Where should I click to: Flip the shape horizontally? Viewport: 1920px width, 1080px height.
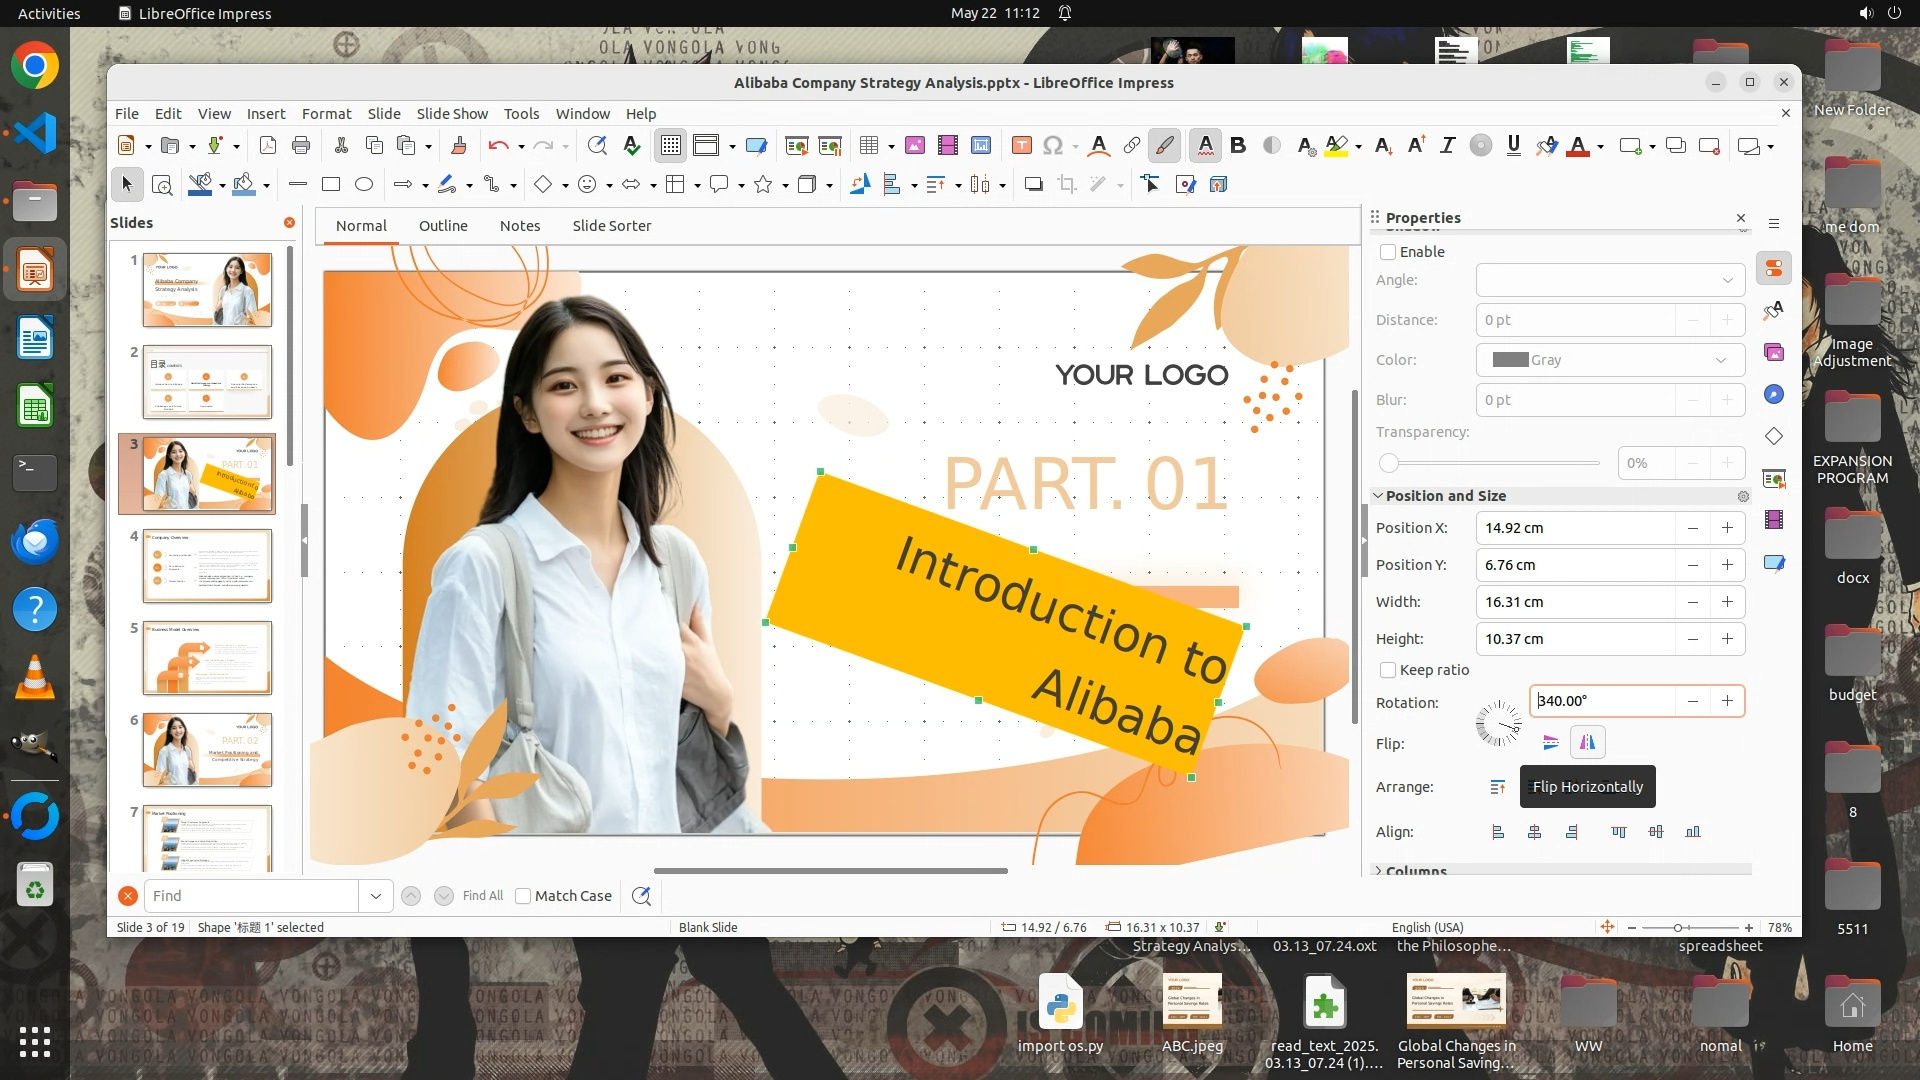coord(1587,743)
